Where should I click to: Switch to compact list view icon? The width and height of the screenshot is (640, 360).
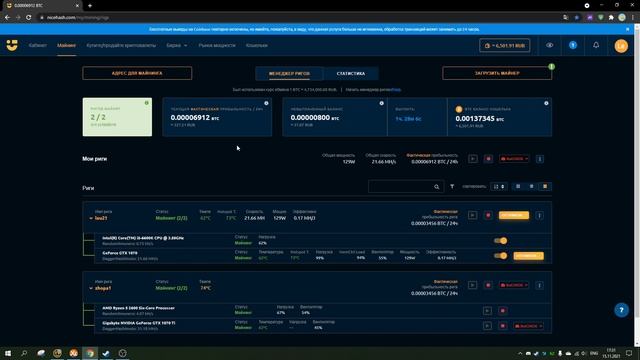pos(531,187)
